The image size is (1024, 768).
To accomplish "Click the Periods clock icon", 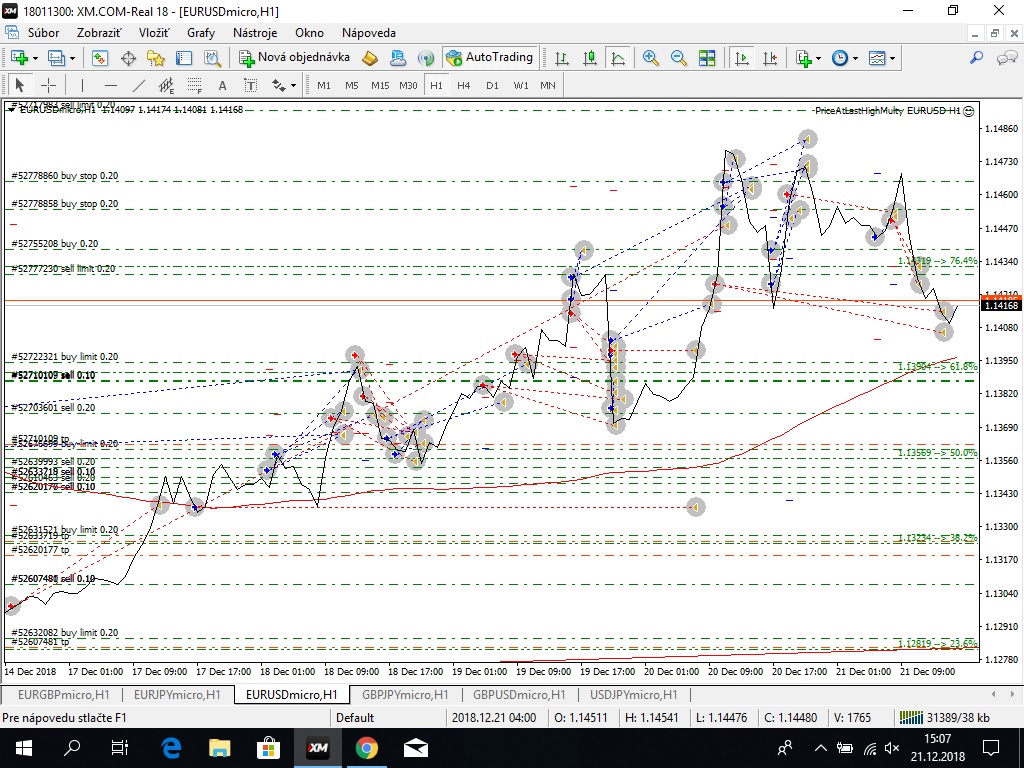I will tap(840, 58).
